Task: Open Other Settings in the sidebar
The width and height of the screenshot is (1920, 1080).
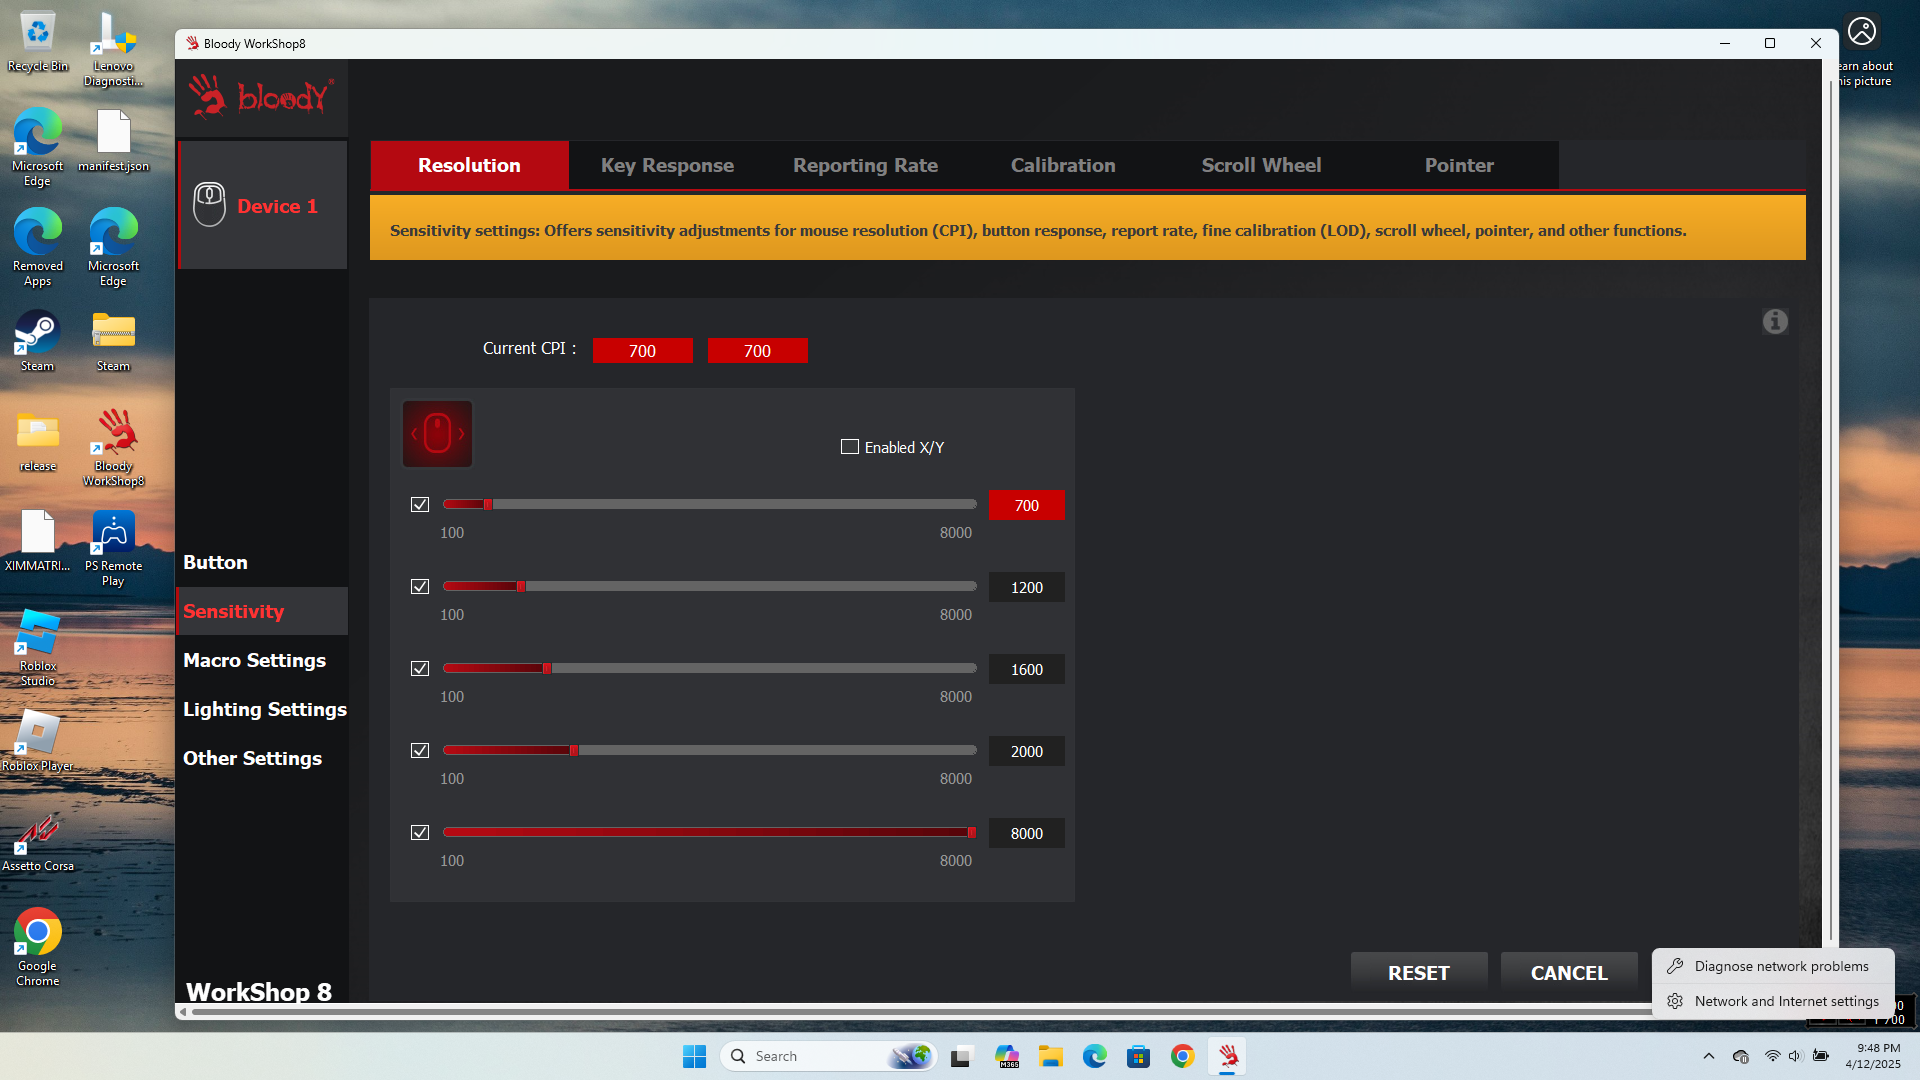Action: point(262,758)
